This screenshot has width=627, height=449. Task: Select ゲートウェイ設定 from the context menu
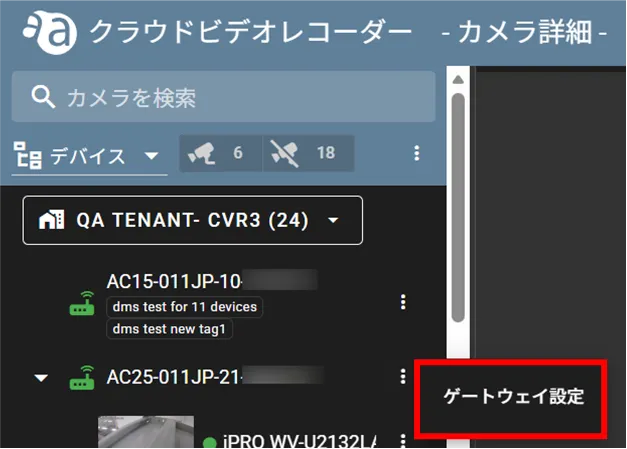(x=513, y=396)
